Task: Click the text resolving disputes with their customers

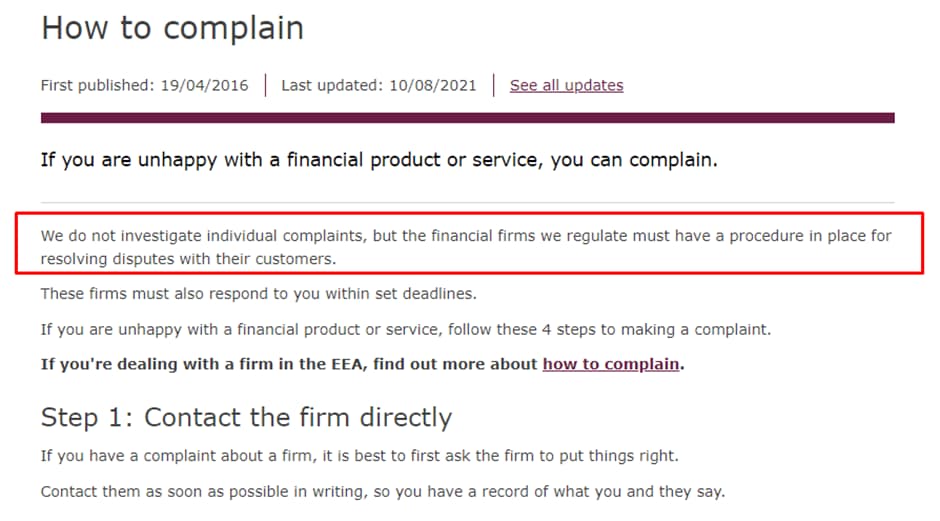Action: pos(188,259)
